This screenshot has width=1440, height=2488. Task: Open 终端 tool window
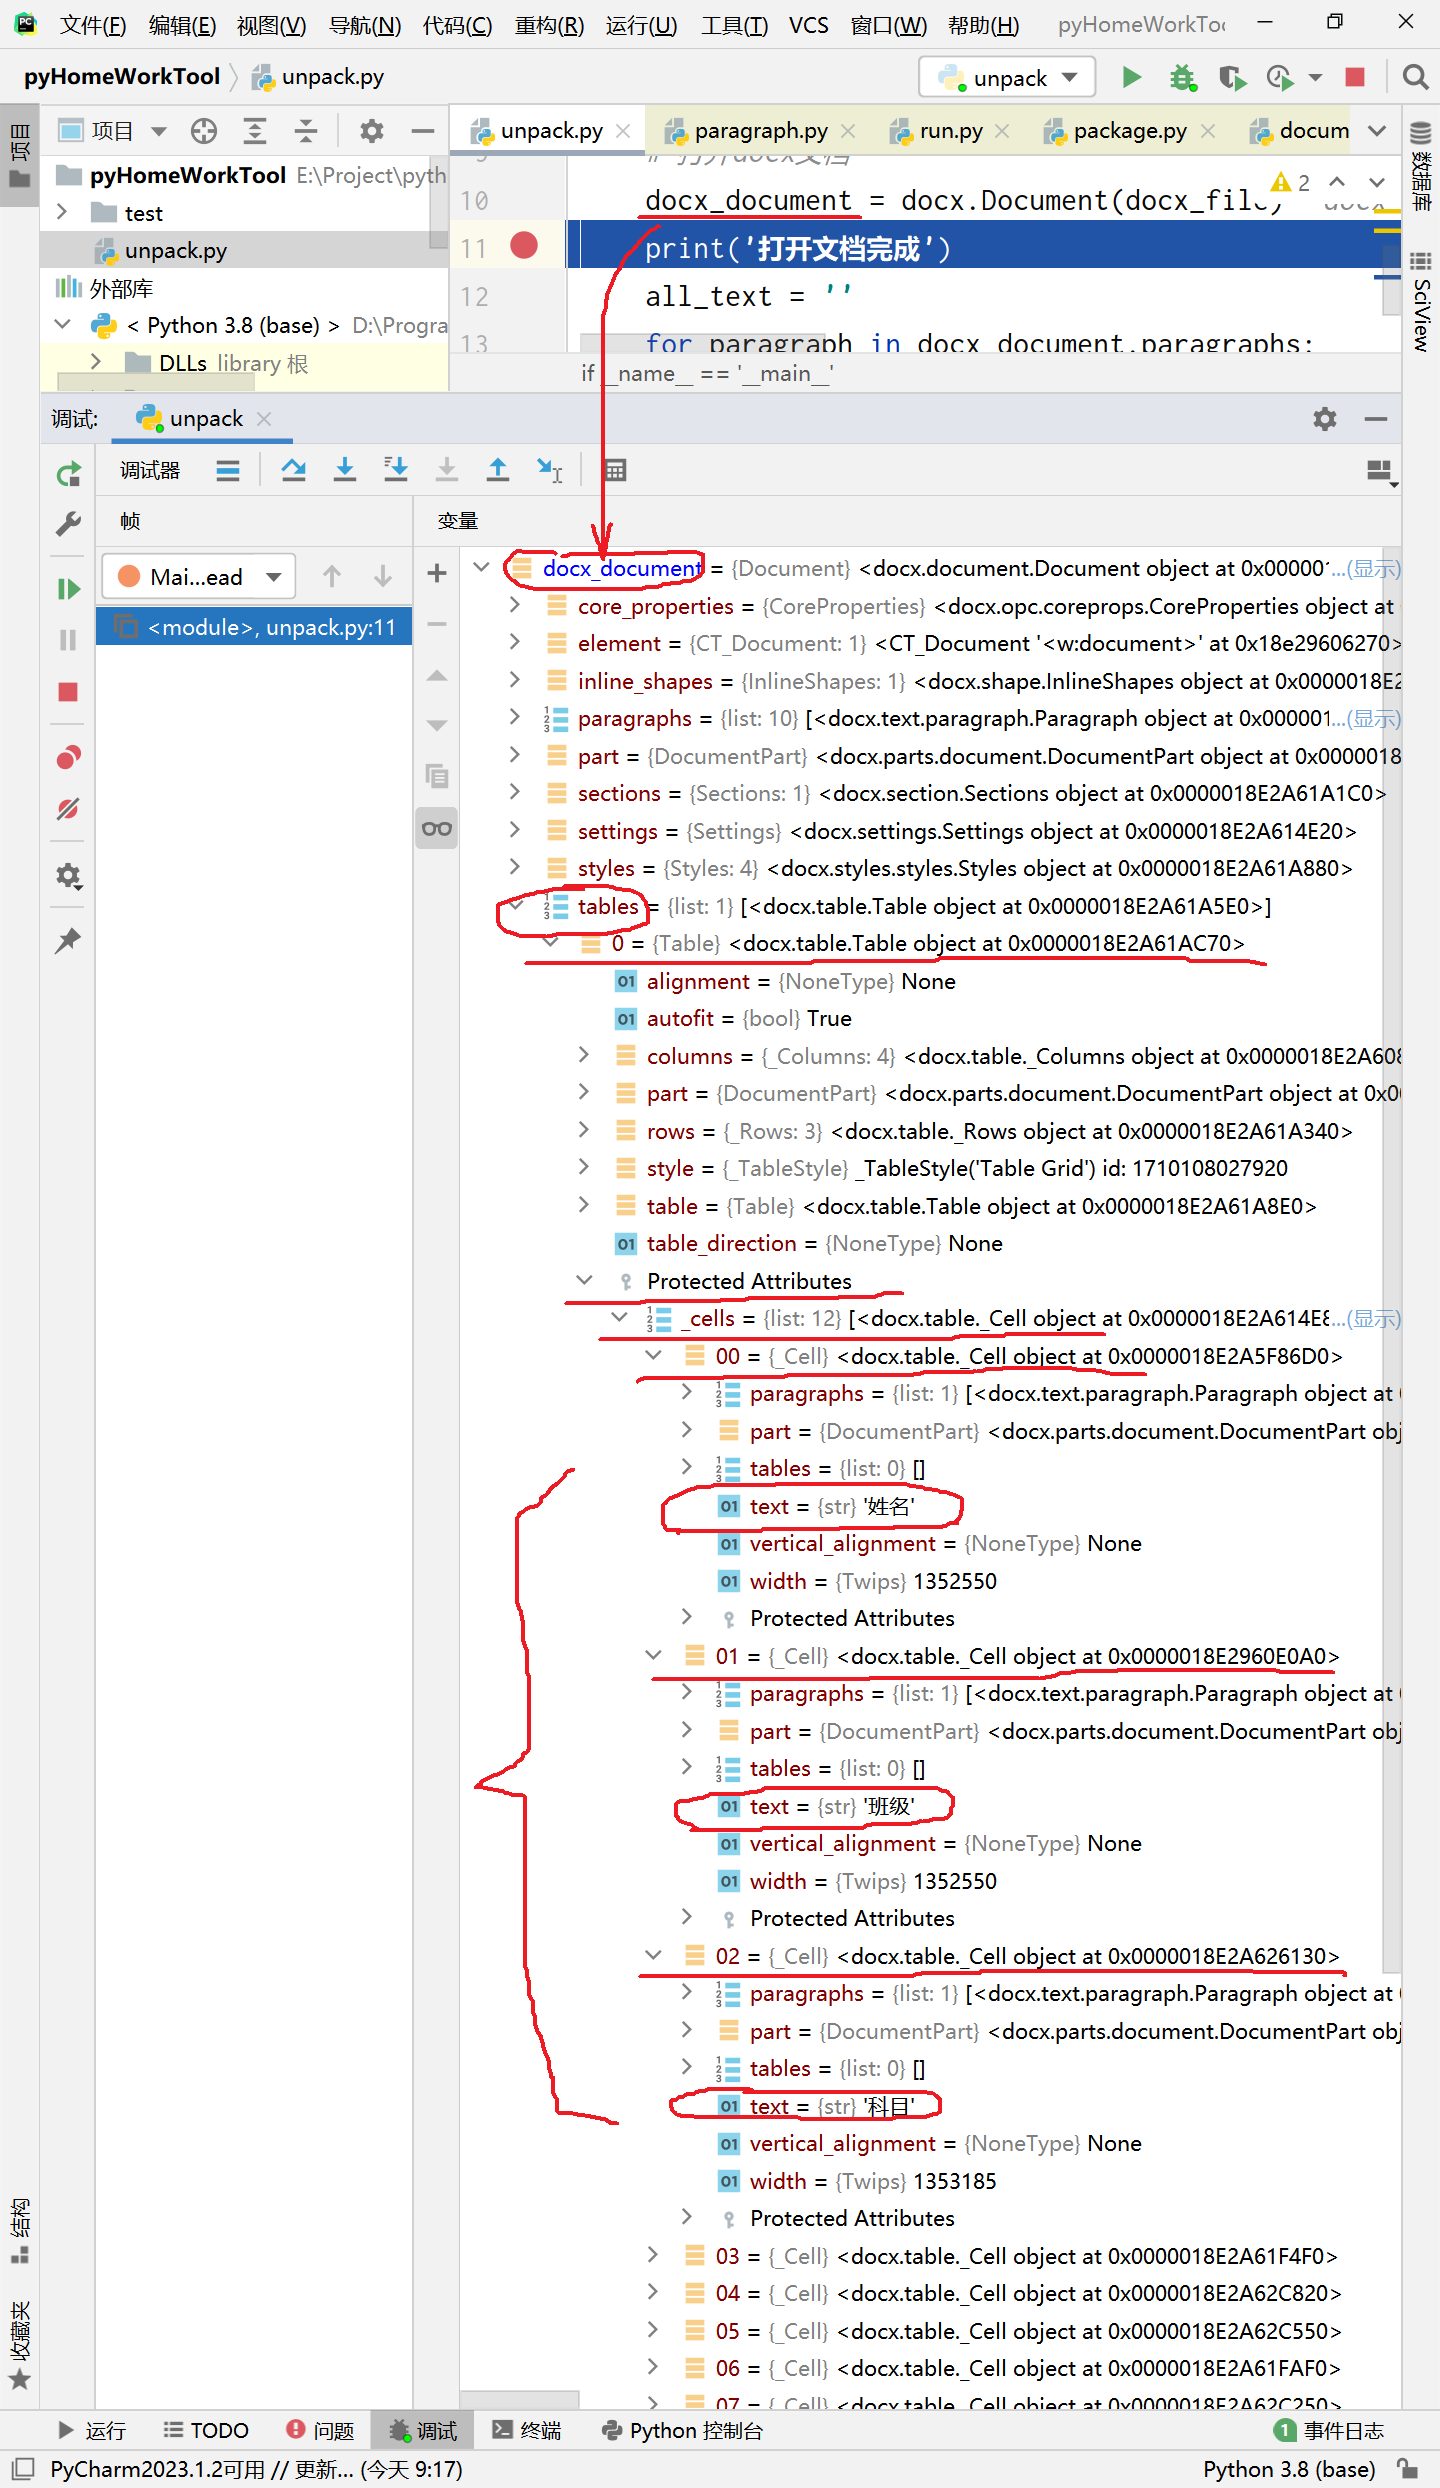(x=526, y=2430)
